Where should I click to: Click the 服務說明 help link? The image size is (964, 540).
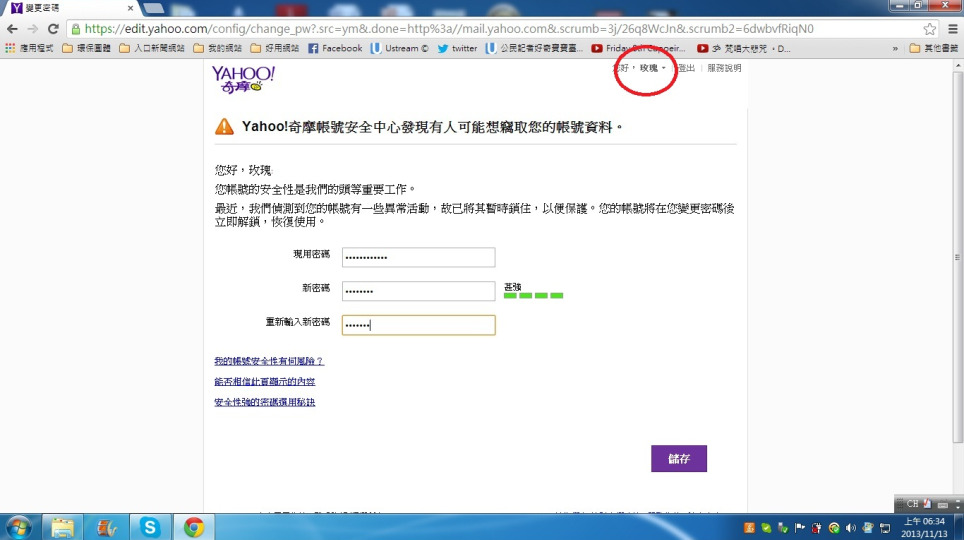click(724, 68)
